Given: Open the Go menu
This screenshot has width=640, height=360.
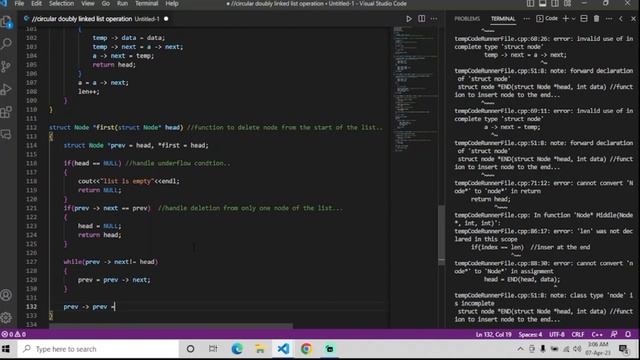Looking at the screenshot, I should [106, 4].
